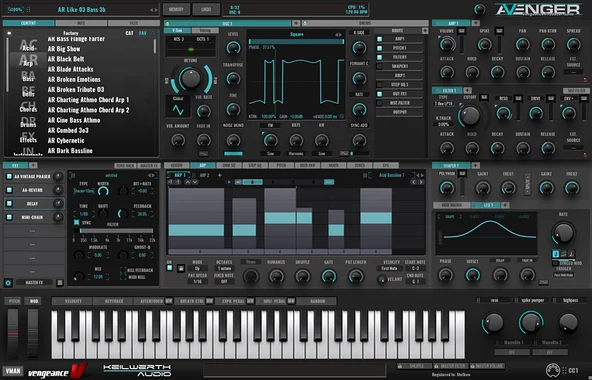The image size is (592, 380).
Task: Select the note sync icon under LFO RATE
Action: [x=555, y=254]
